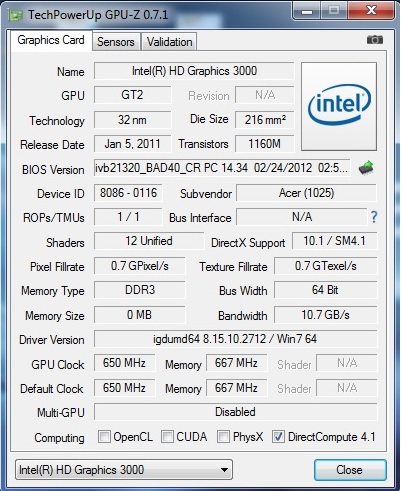The width and height of the screenshot is (402, 491).
Task: Close GPU-Z with the red X
Action: tap(371, 11)
